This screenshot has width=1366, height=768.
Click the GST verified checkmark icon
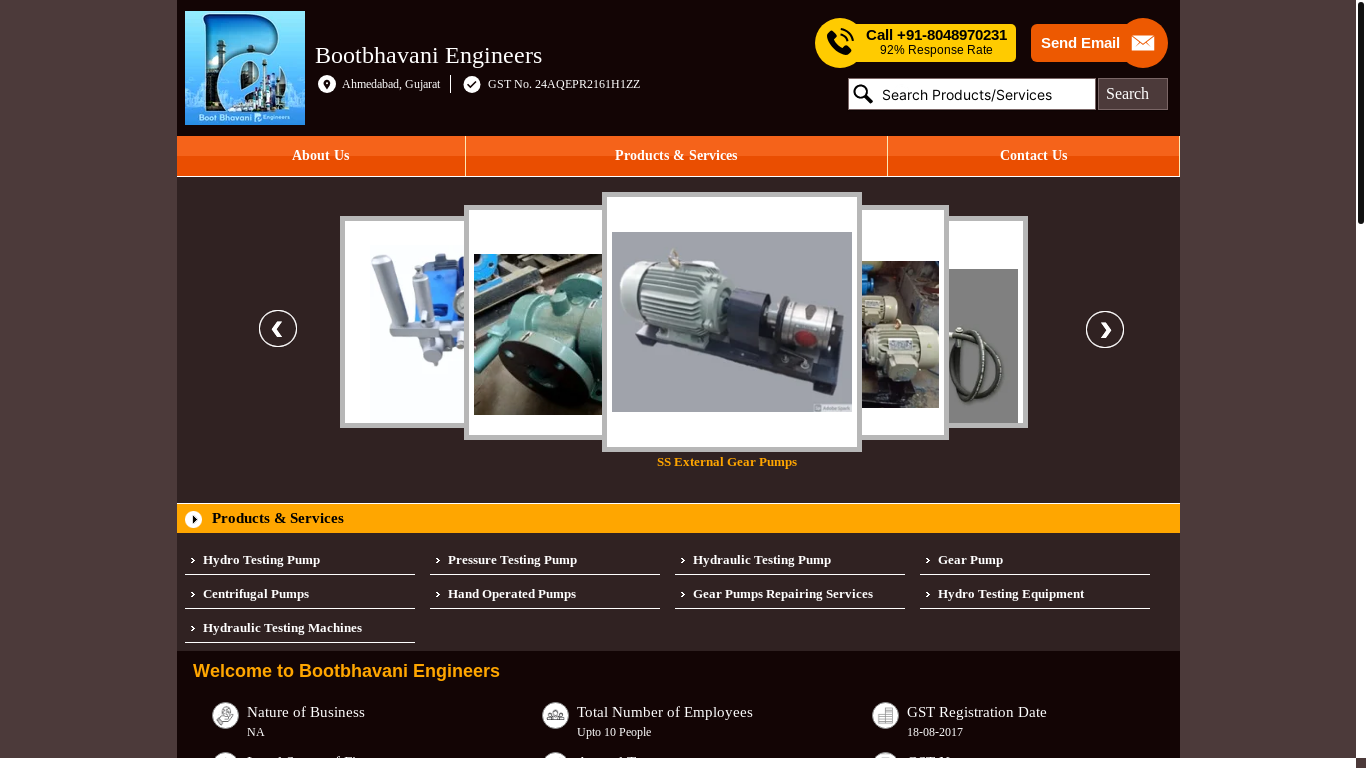tap(472, 84)
